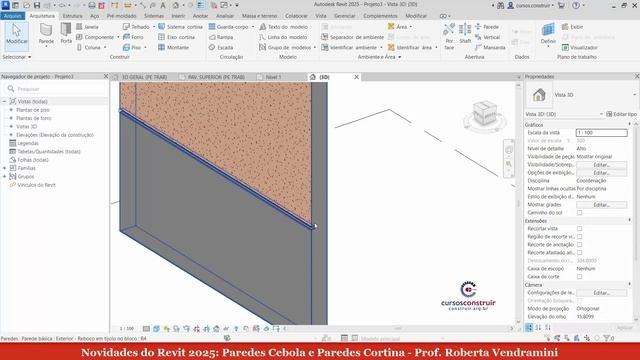Expand the Telhado dropdown arrow
This screenshot has height=360, width=640.
pyautogui.click(x=154, y=27)
